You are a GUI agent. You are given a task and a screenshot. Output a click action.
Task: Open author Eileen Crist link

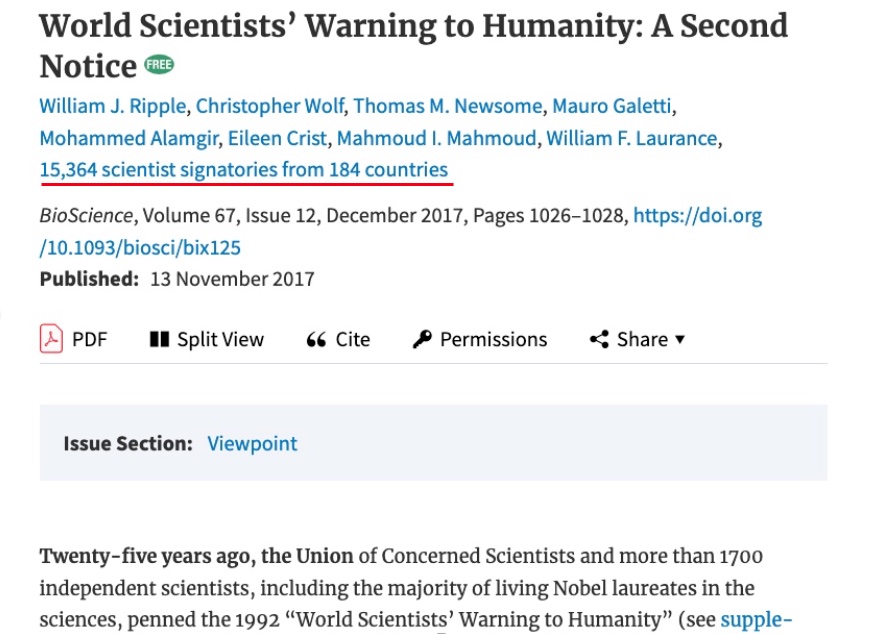277,138
